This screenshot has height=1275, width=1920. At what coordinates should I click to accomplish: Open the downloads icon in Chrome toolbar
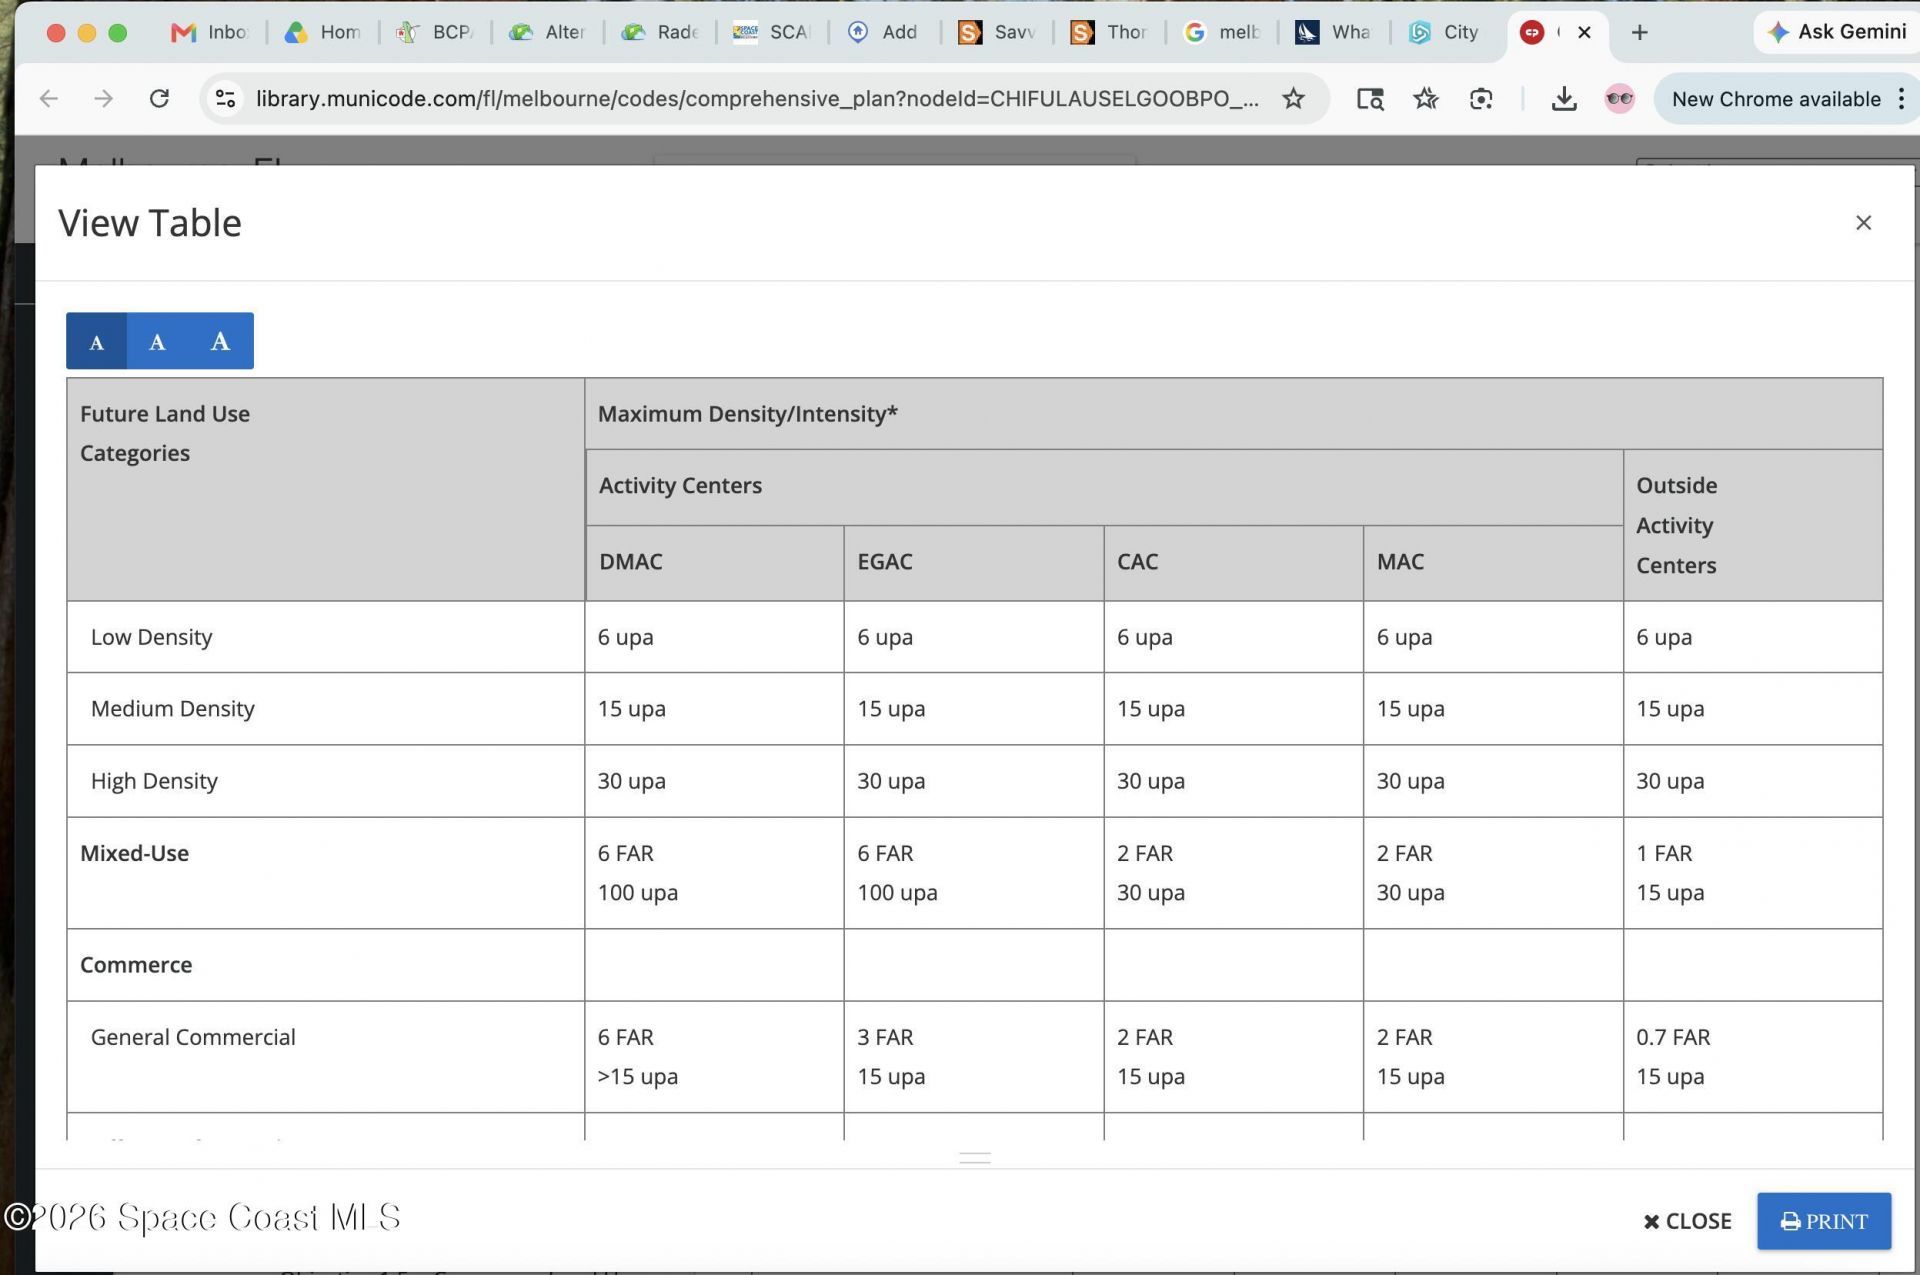click(x=1564, y=98)
